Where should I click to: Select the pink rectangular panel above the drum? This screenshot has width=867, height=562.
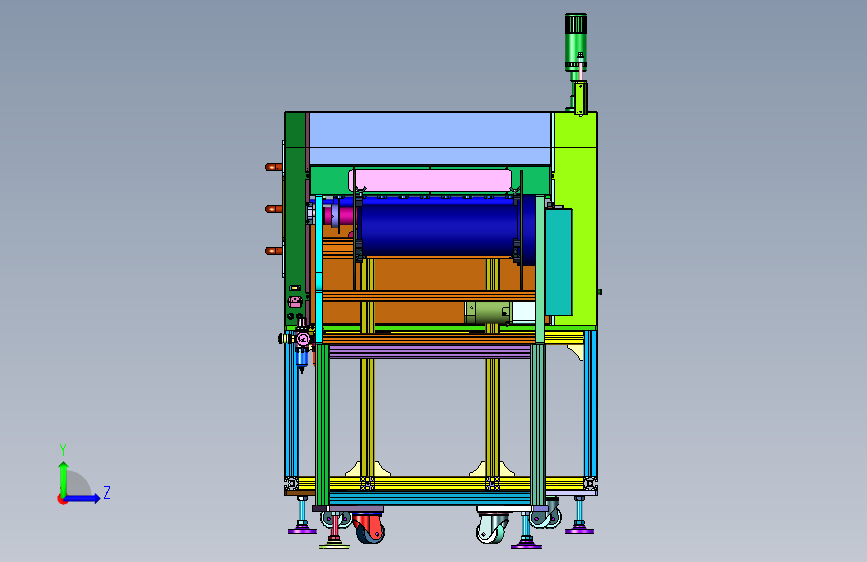coord(430,181)
